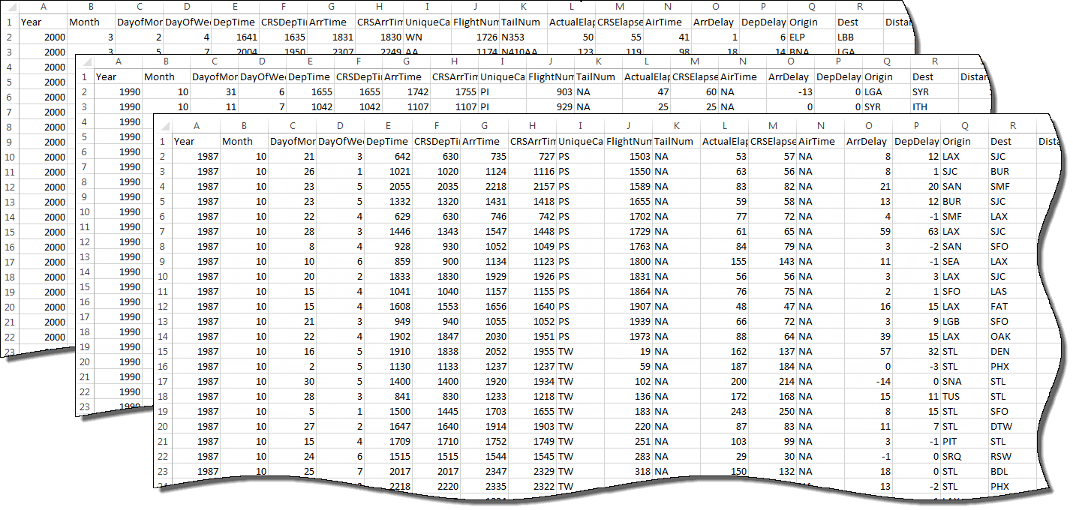Click the LAS destination cell
Image resolution: width=1073 pixels, height=510 pixels.
1012,292
